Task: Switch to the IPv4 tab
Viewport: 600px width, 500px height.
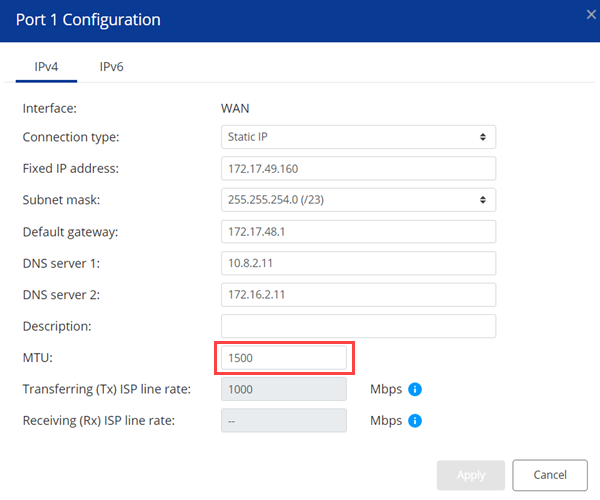Action: [48, 67]
